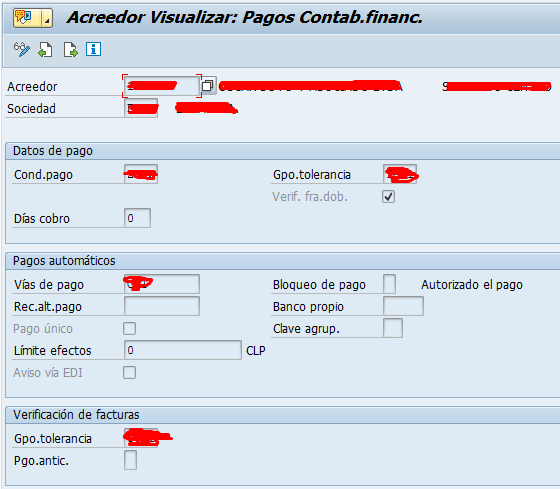Go to previous screen page icon
Viewport: 560px width, 489px height.
click(x=45, y=49)
